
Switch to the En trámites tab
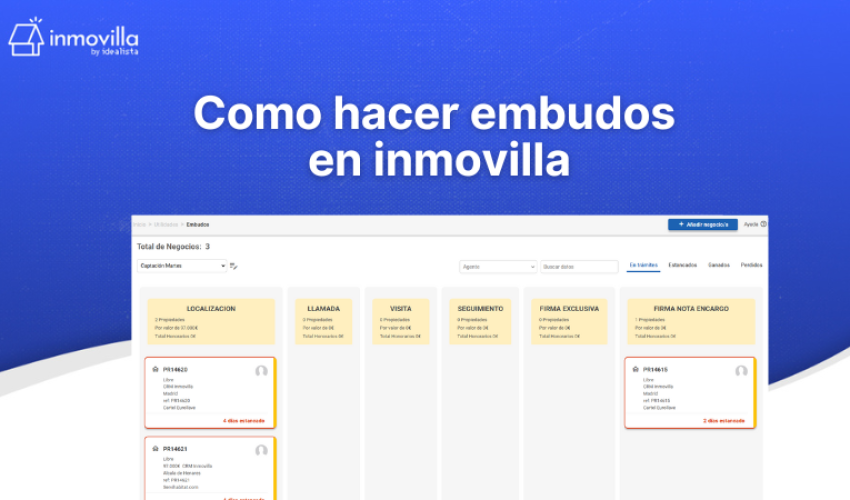tap(643, 265)
